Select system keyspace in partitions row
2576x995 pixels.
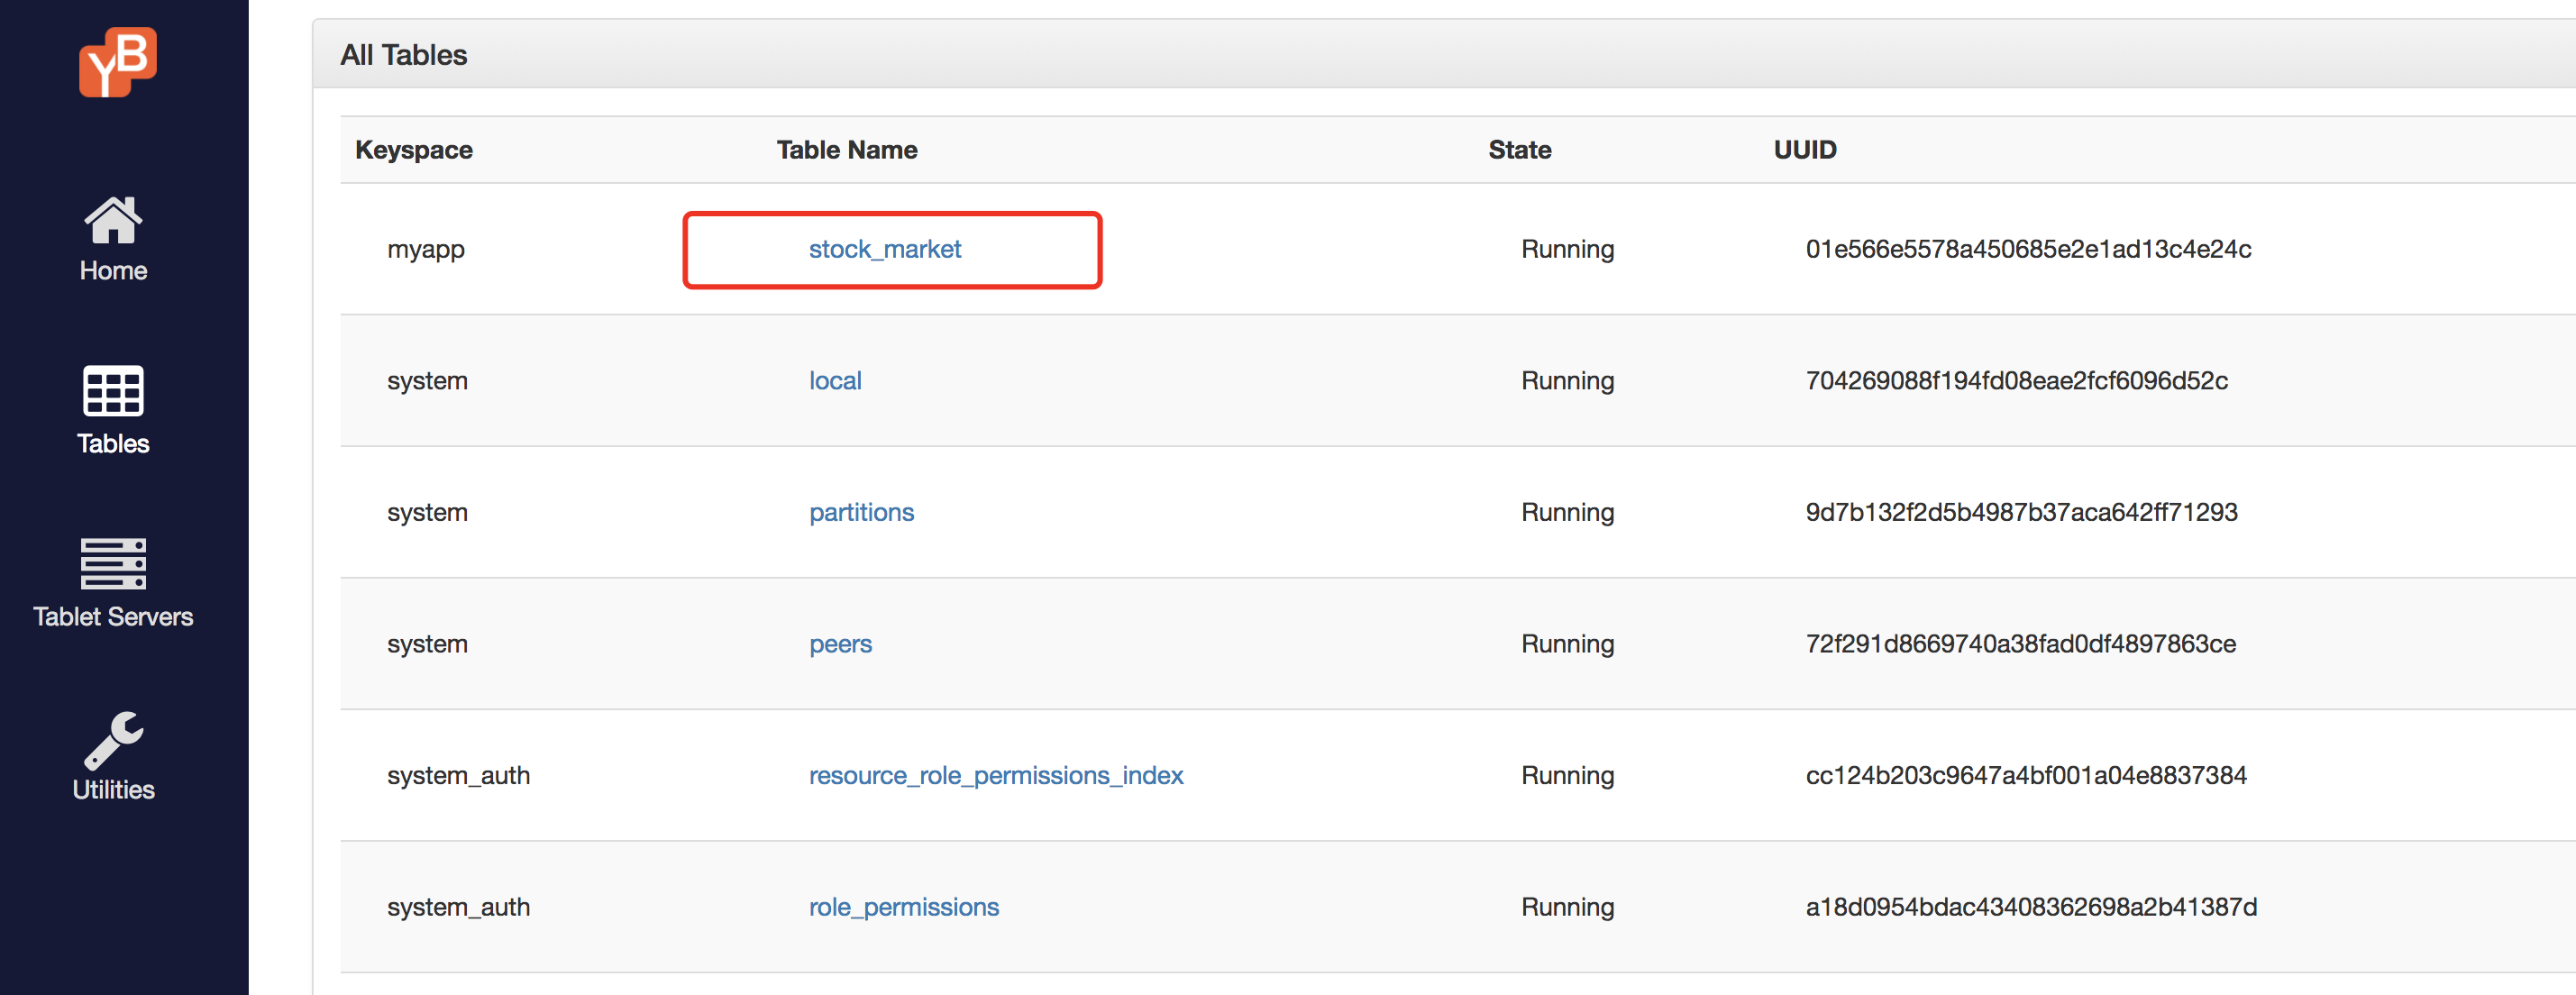click(x=427, y=513)
